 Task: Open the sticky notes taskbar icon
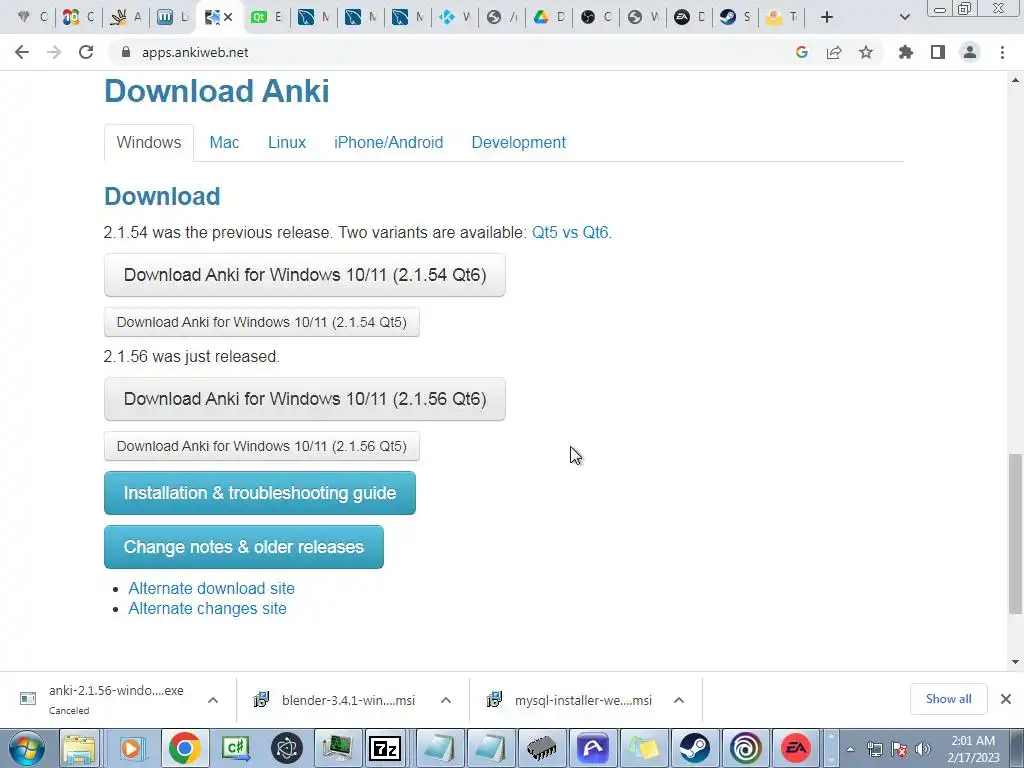[x=643, y=748]
